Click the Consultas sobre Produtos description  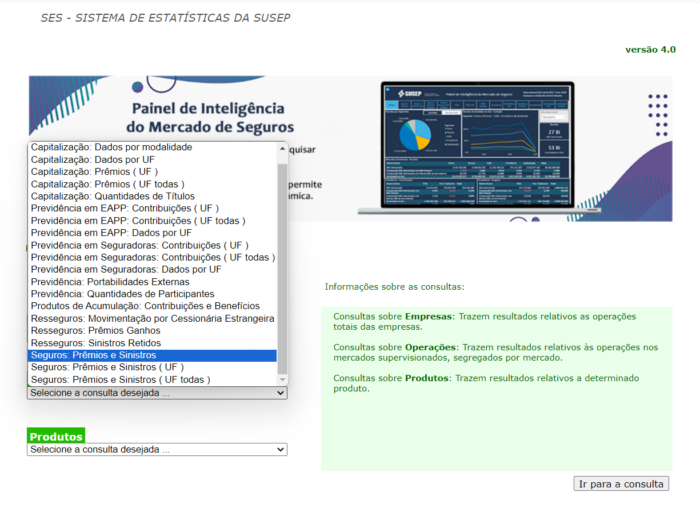pyautogui.click(x=486, y=383)
